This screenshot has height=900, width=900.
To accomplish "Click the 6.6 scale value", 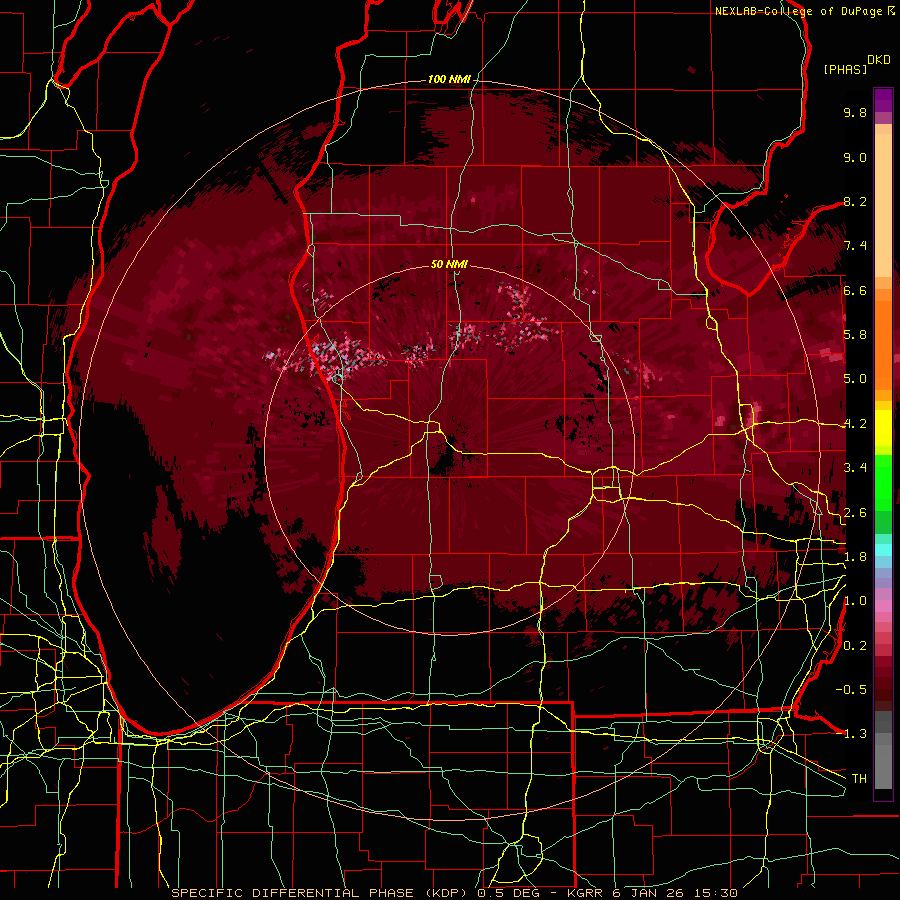I will coord(855,290).
